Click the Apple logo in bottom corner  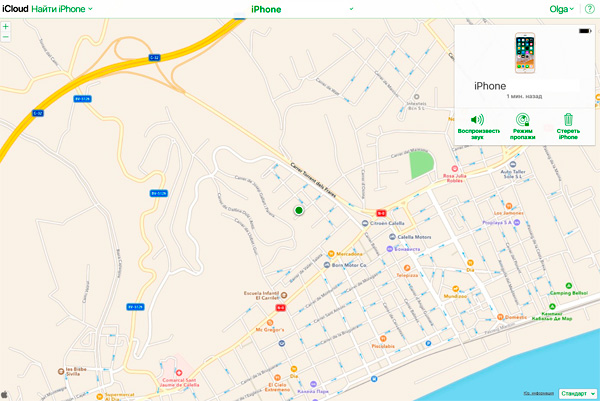point(6,394)
